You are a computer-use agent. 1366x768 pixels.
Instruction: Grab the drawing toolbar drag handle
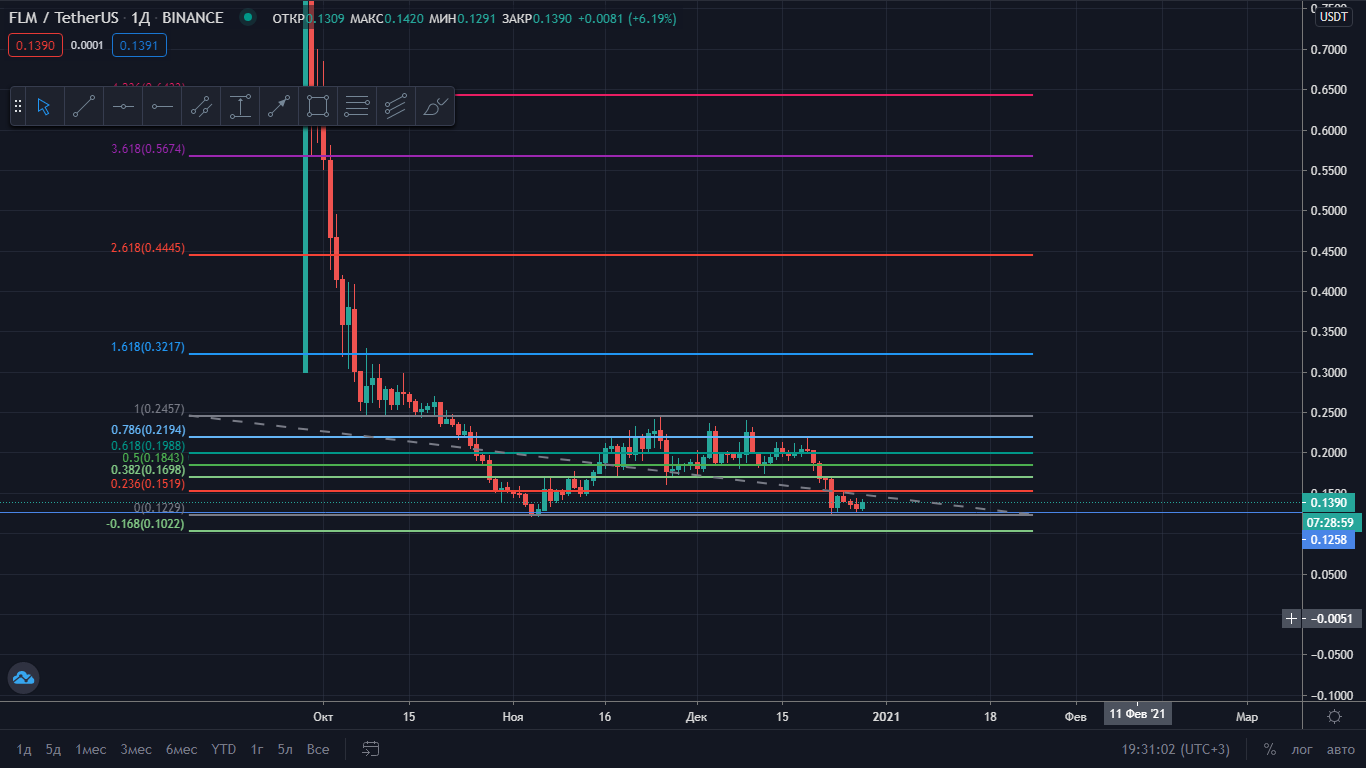click(18, 106)
